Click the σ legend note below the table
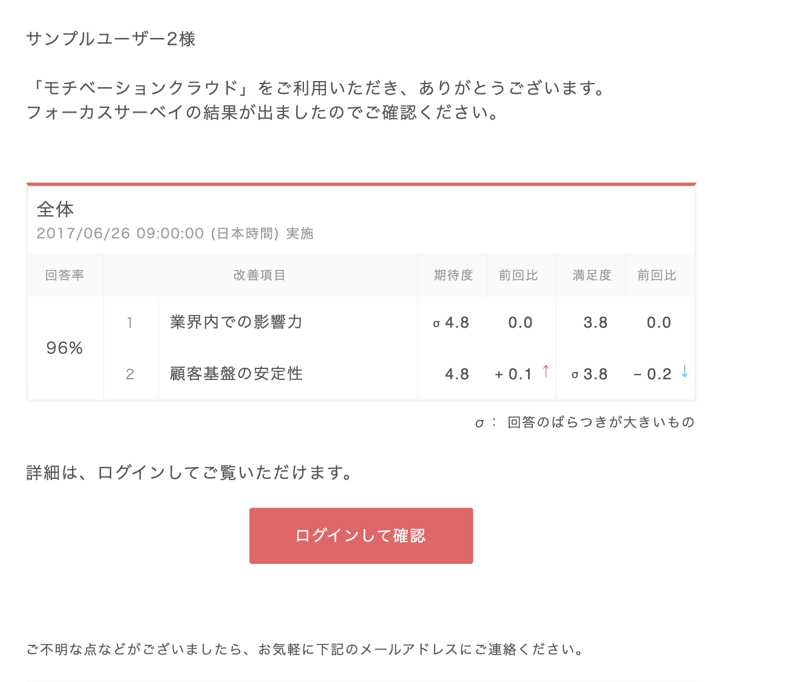 pos(586,421)
